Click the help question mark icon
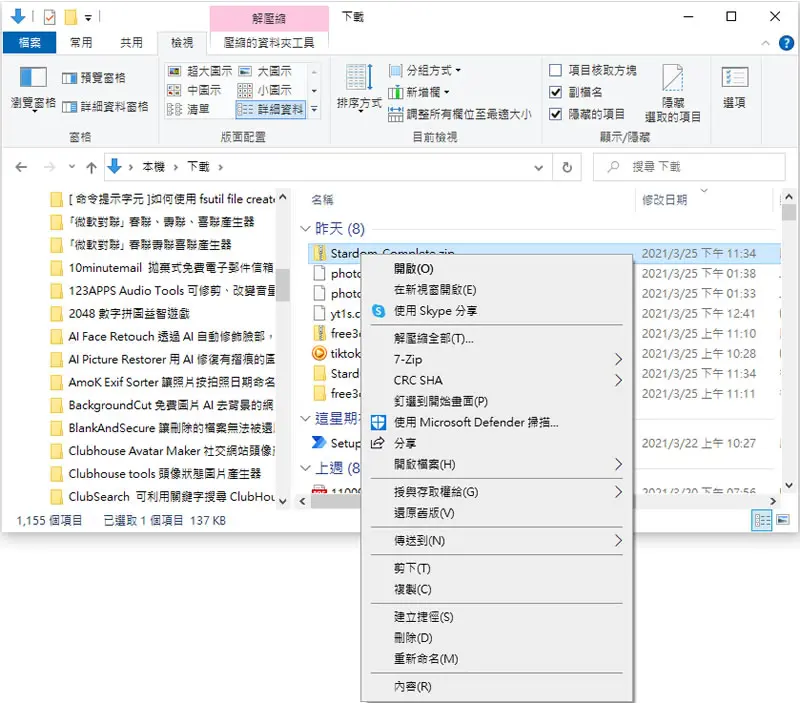800x703 pixels. pyautogui.click(x=786, y=43)
